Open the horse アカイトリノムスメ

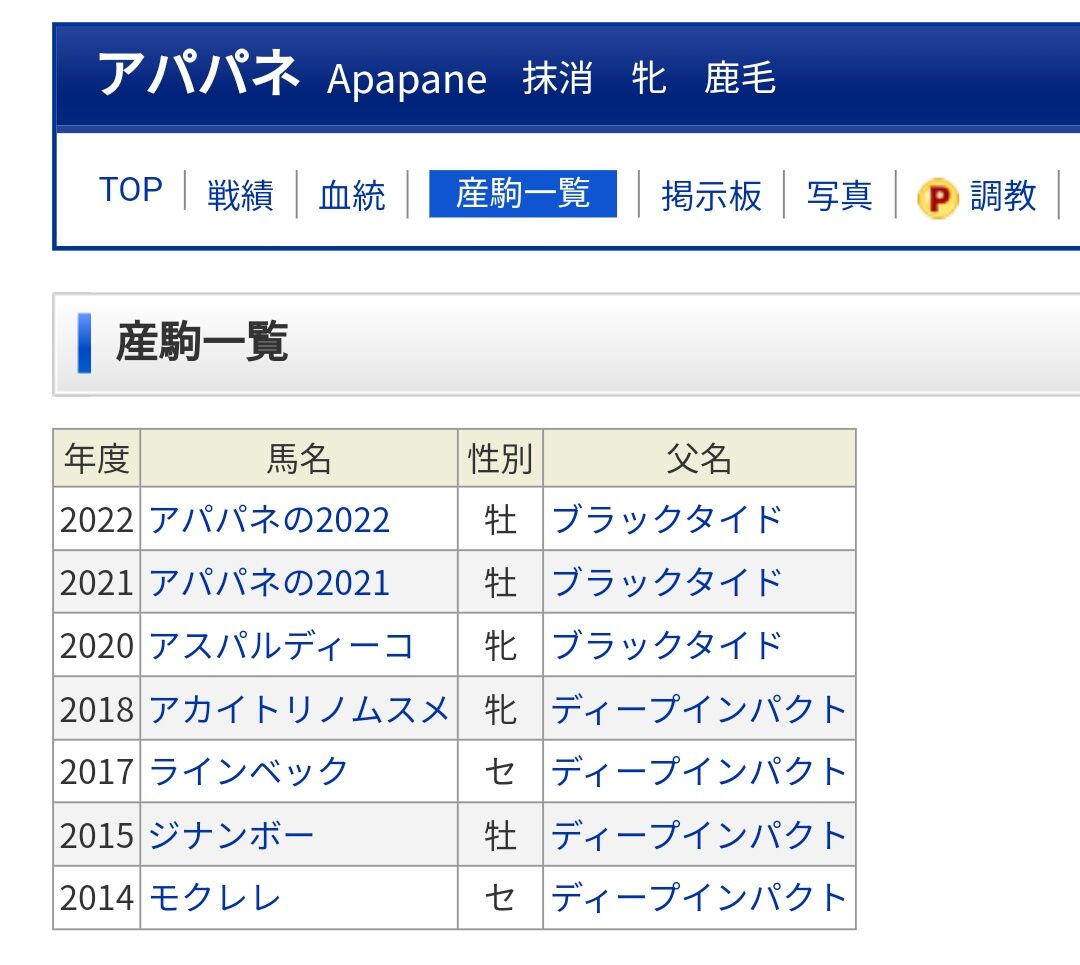[299, 709]
